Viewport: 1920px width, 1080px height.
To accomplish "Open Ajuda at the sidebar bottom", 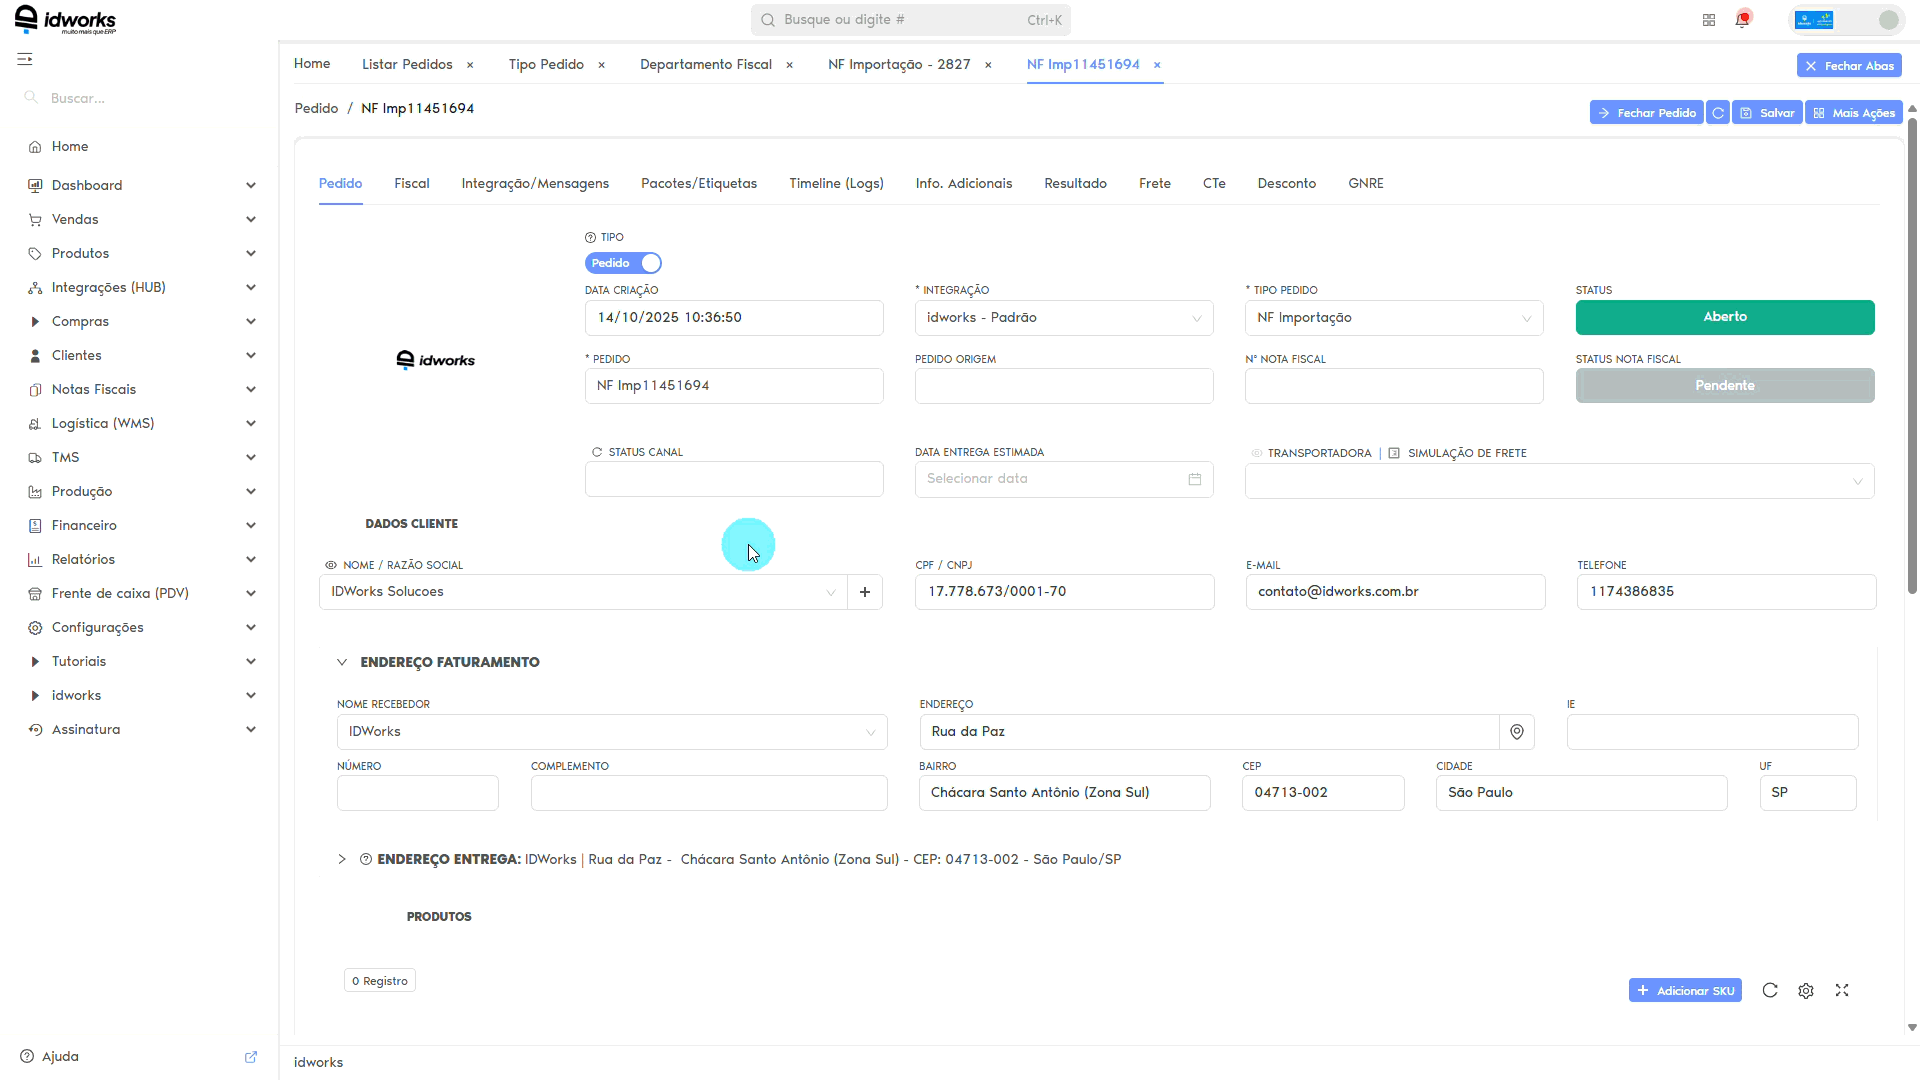I will click(60, 1056).
